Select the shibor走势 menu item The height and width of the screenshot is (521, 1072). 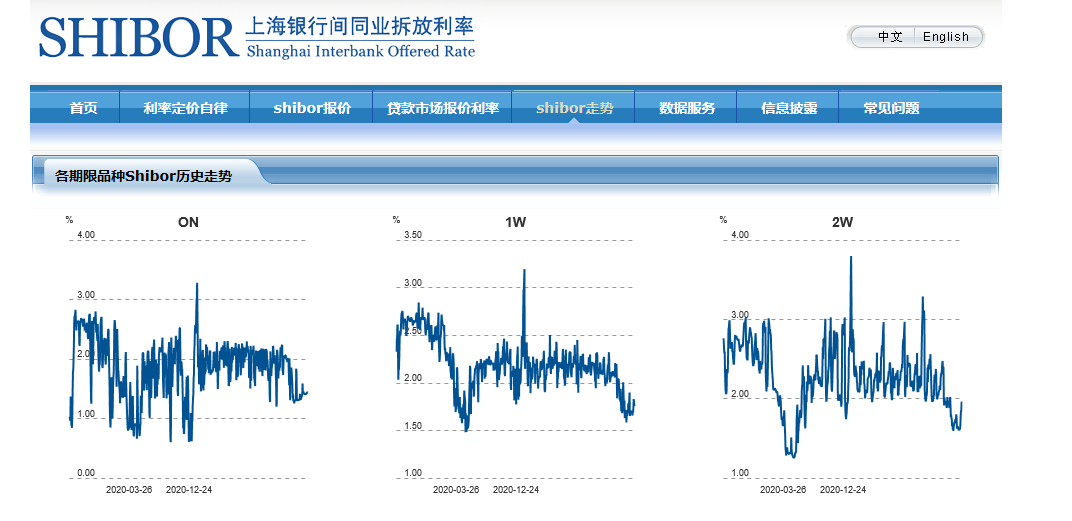point(574,108)
